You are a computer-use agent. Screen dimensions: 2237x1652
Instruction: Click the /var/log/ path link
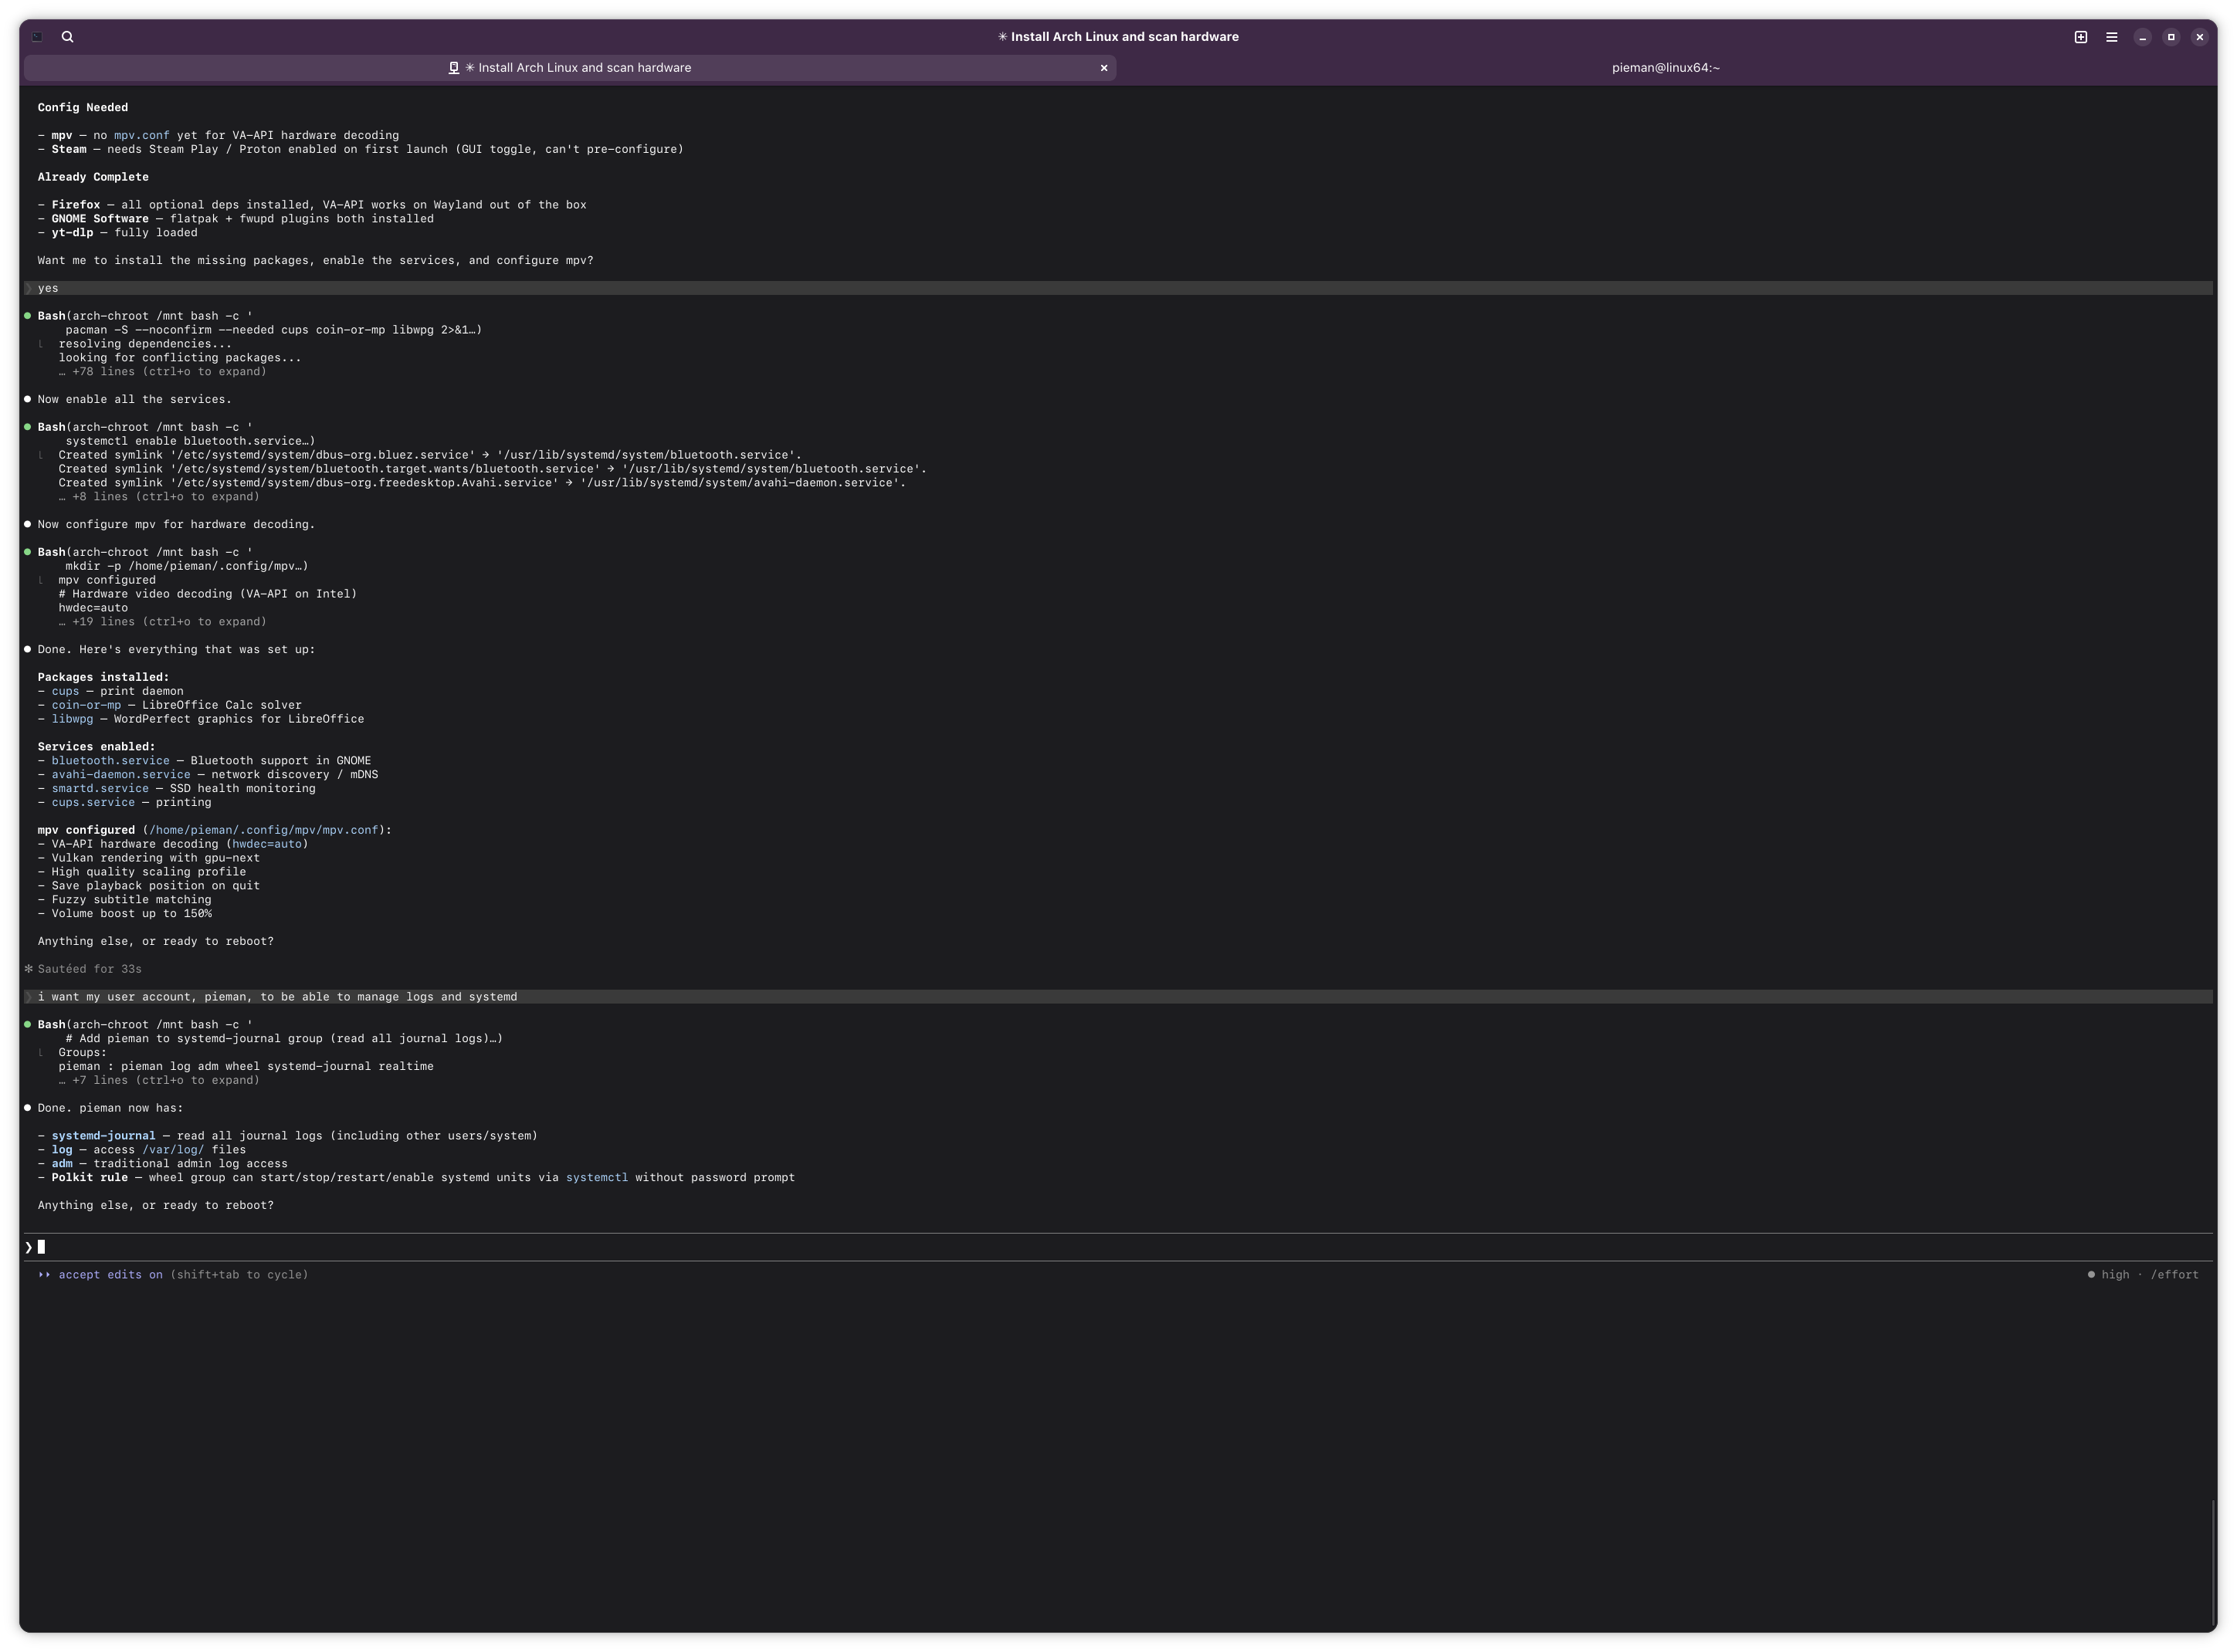tap(172, 1150)
